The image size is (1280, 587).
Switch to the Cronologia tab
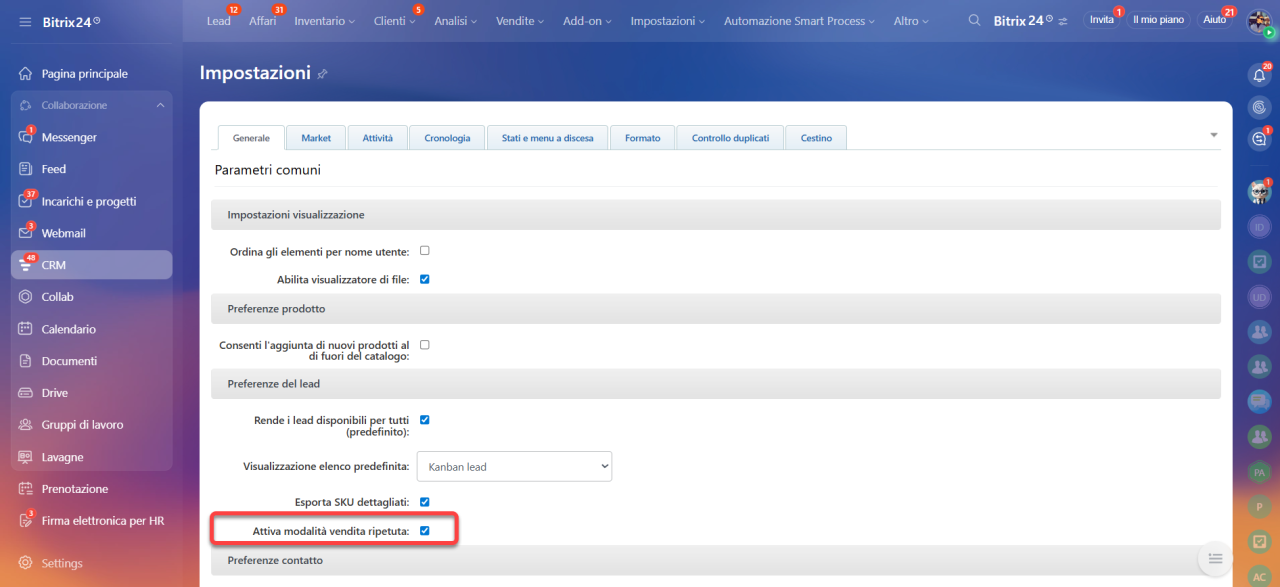(x=447, y=138)
